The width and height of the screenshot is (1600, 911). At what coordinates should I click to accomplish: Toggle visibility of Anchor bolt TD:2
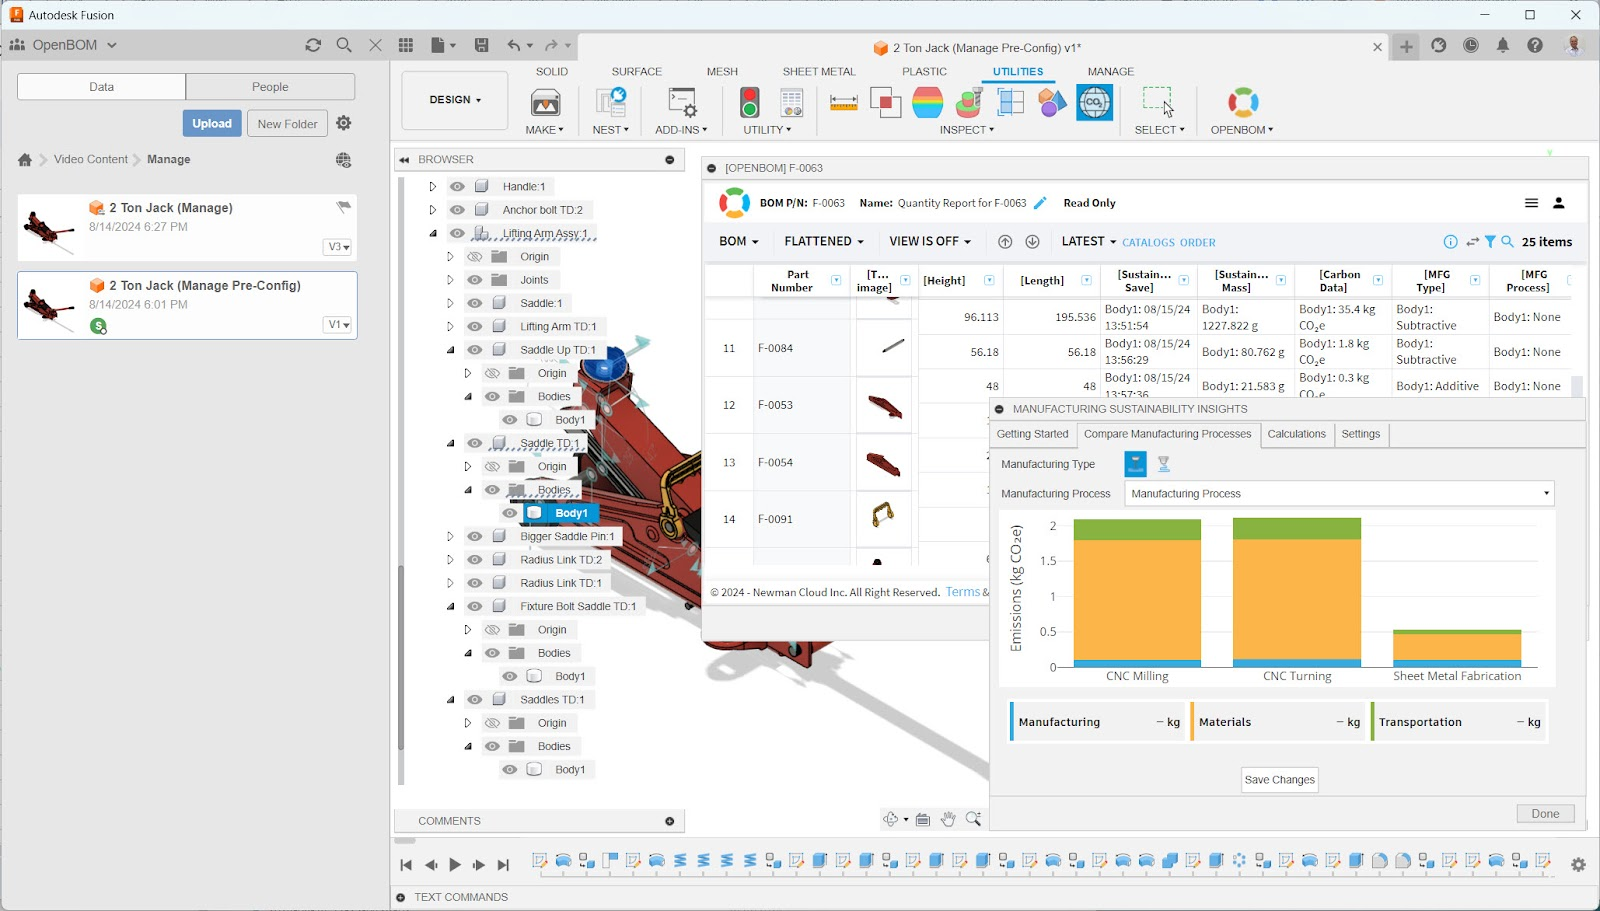pyautogui.click(x=457, y=210)
